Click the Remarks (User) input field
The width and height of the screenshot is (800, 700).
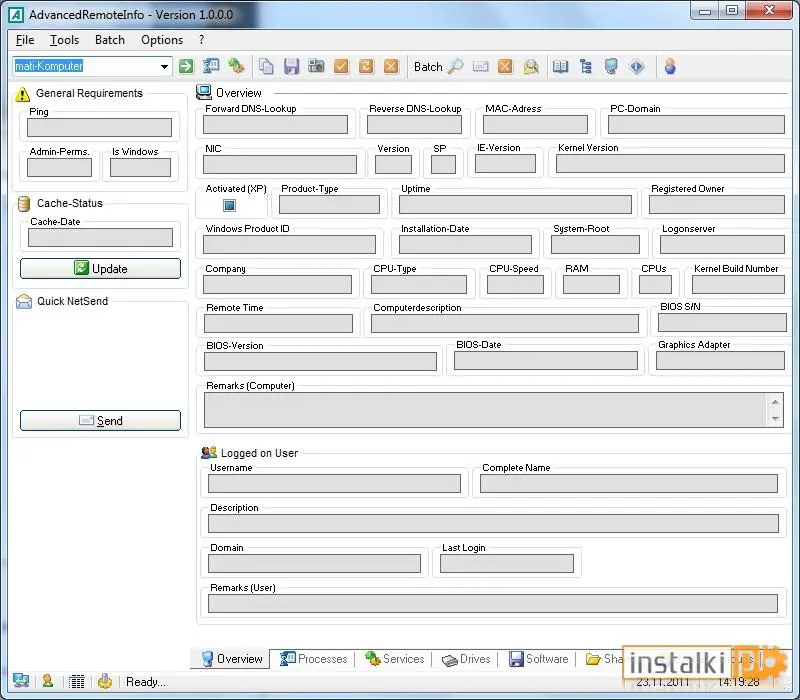(493, 603)
